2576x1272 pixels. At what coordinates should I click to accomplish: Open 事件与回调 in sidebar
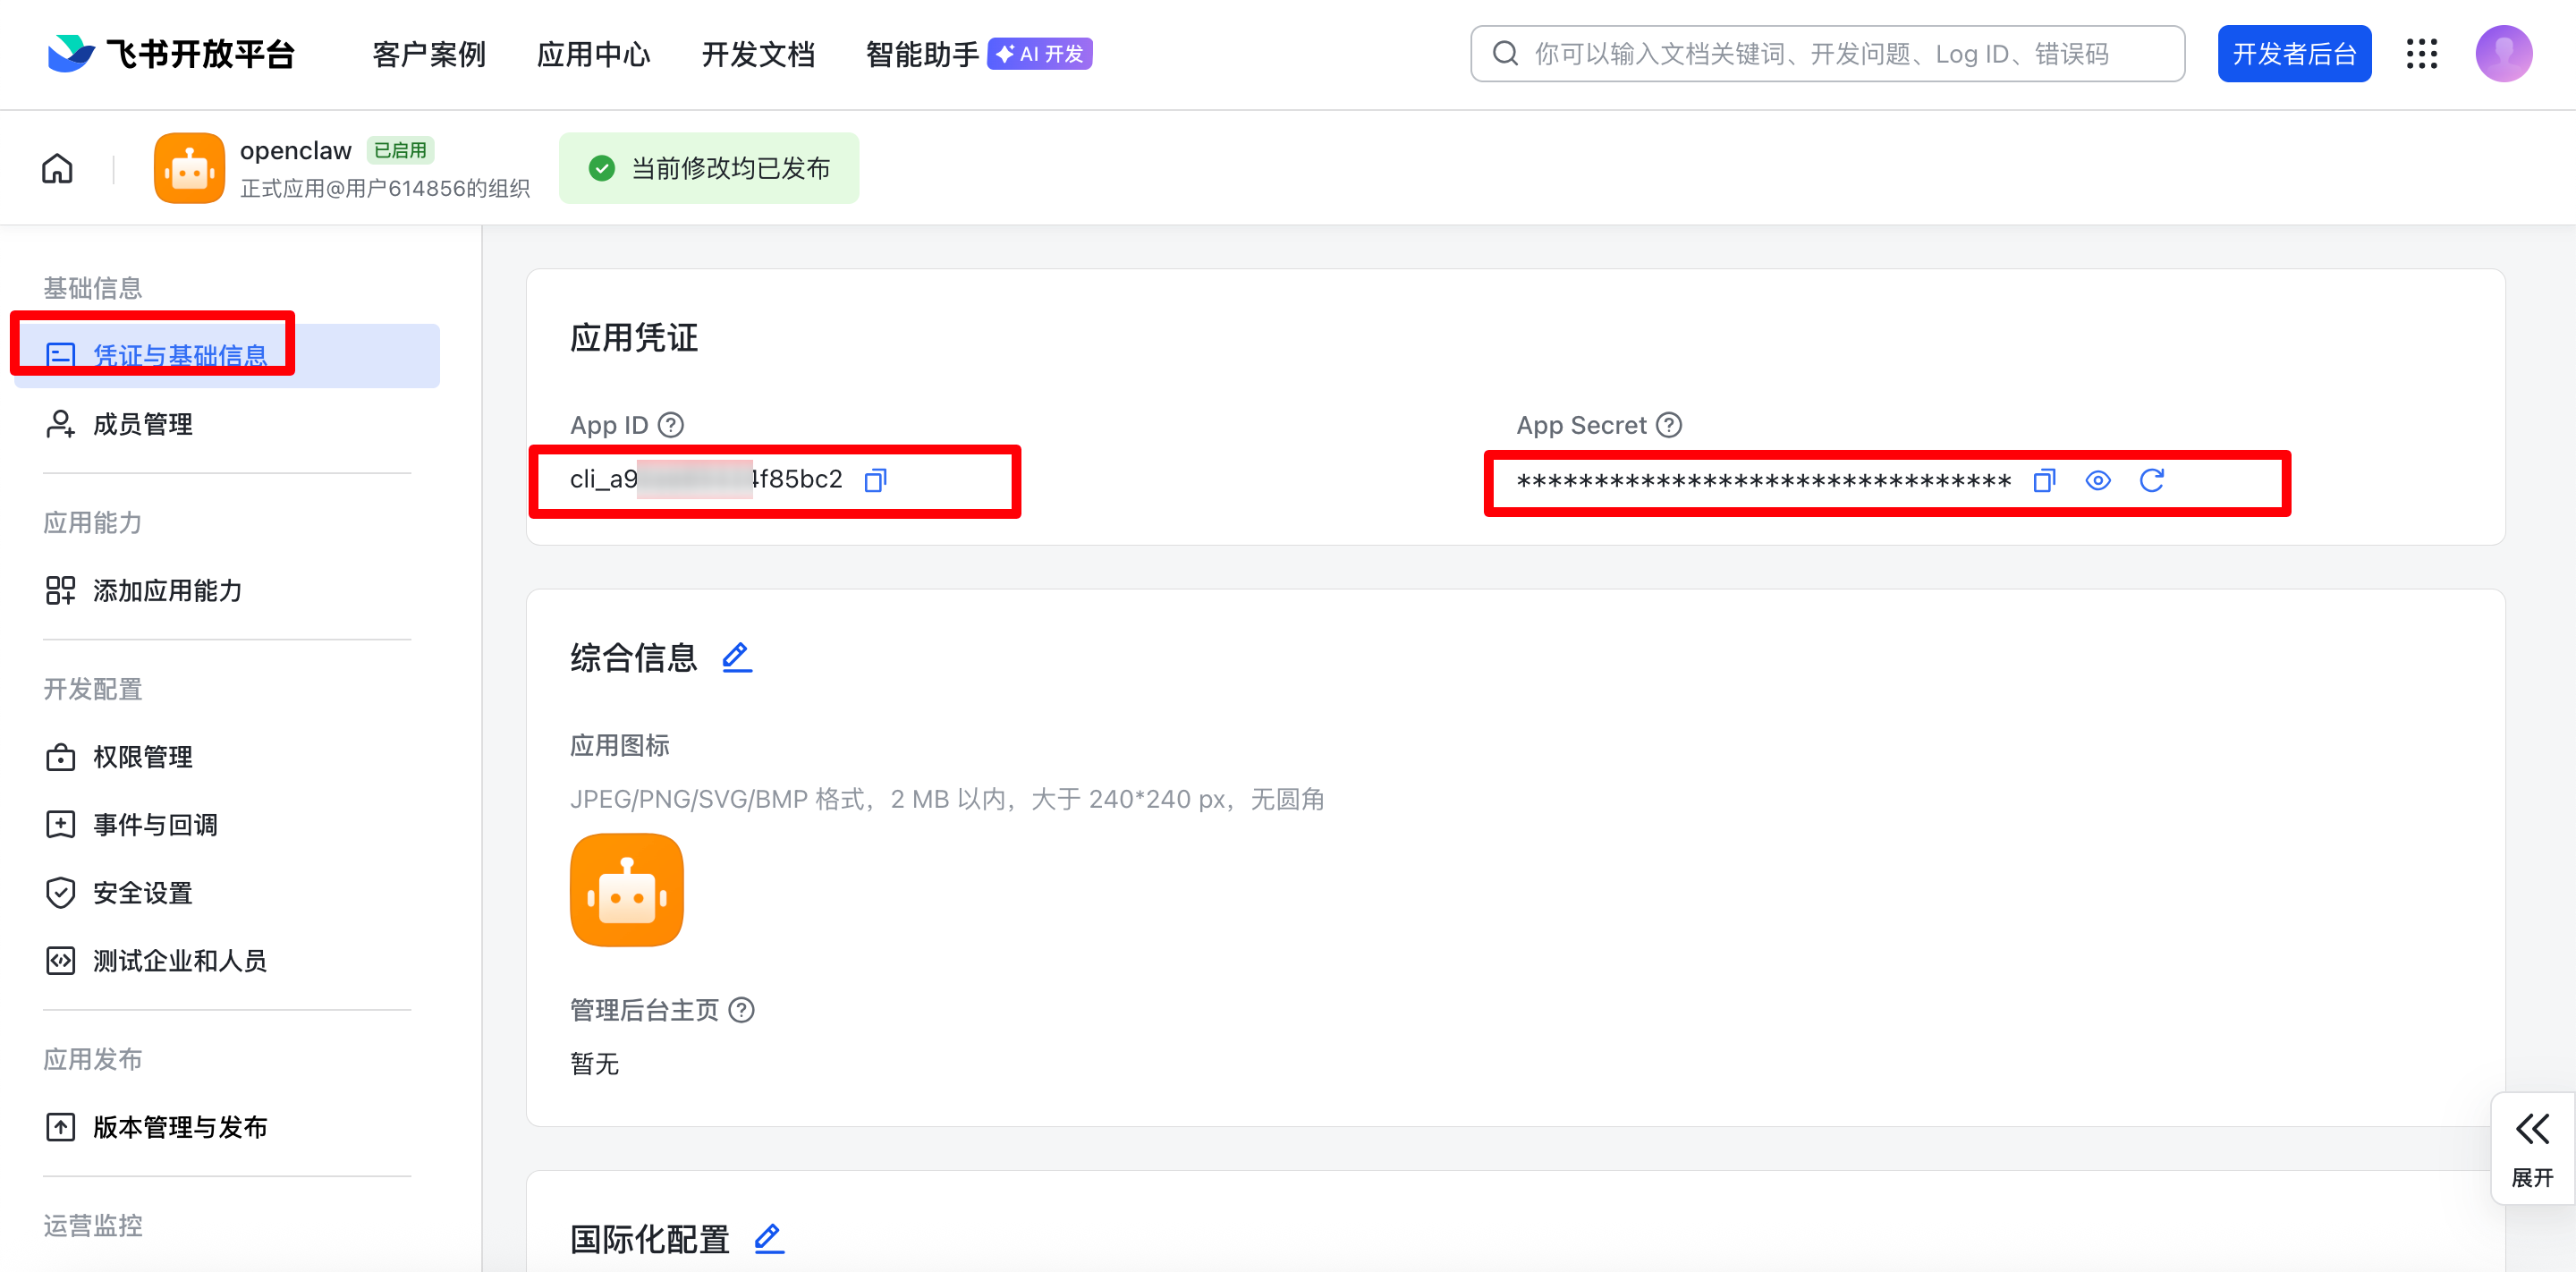155,825
